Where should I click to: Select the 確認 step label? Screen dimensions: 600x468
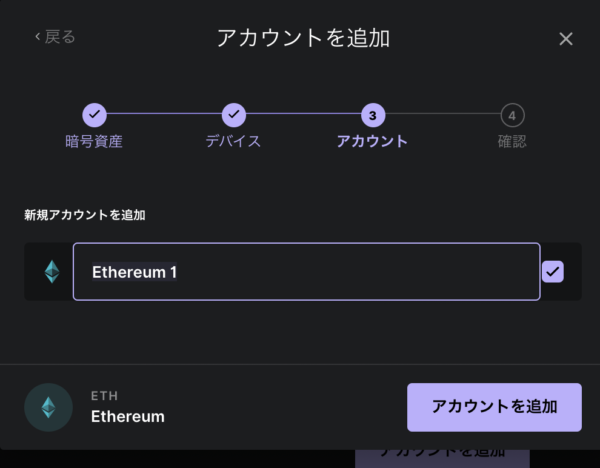tap(512, 142)
